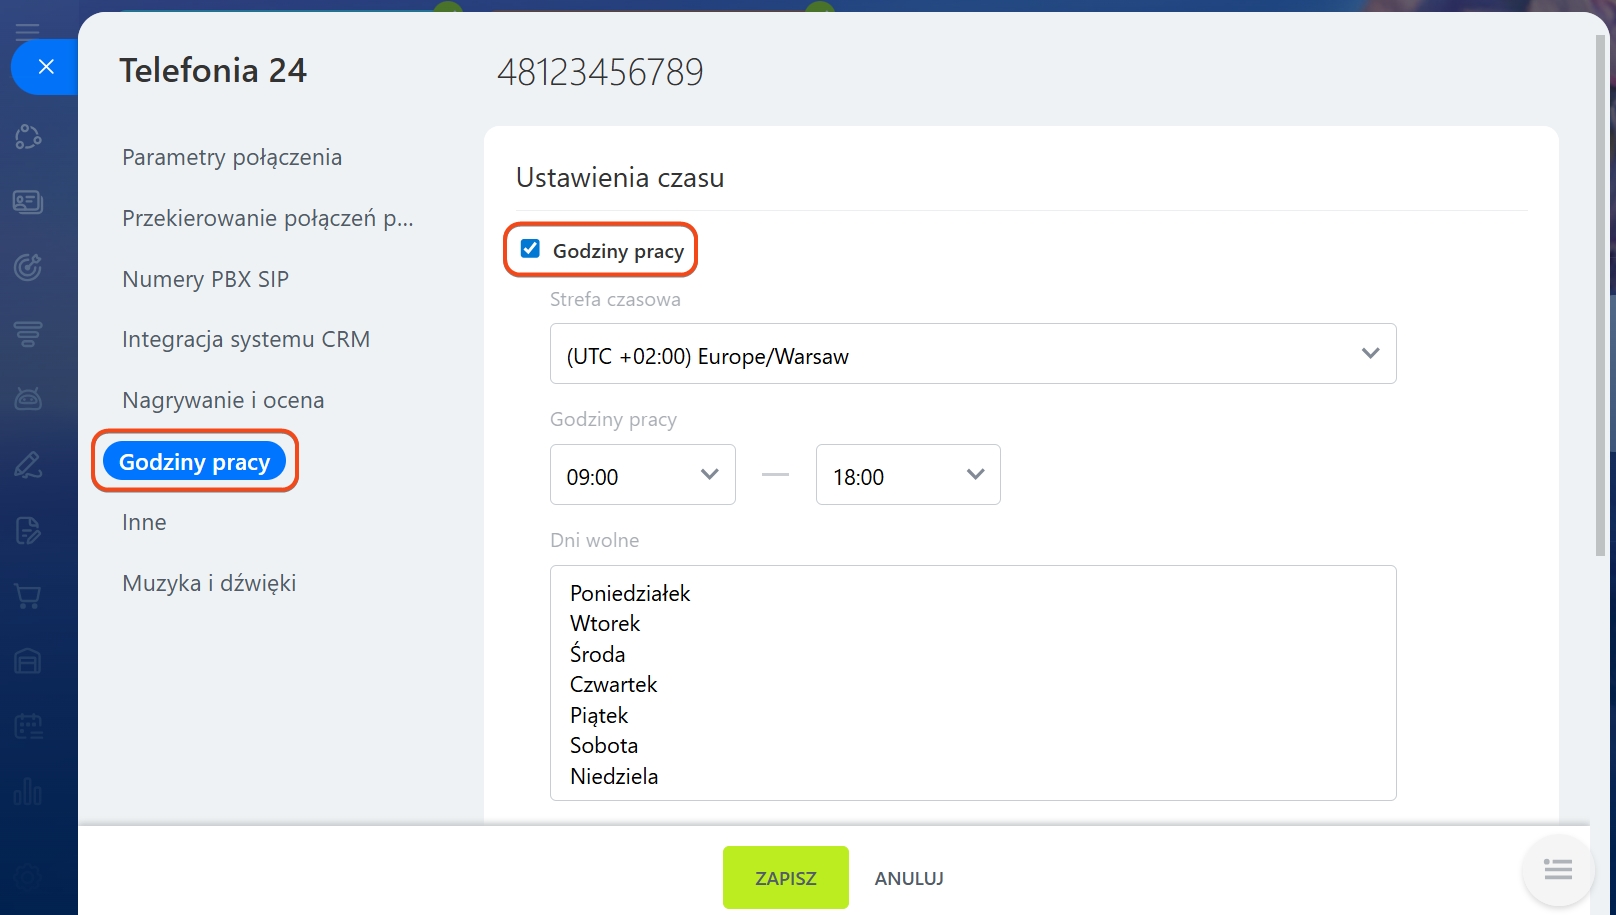Click the bar chart analytics sidebar icon

pyautogui.click(x=28, y=792)
